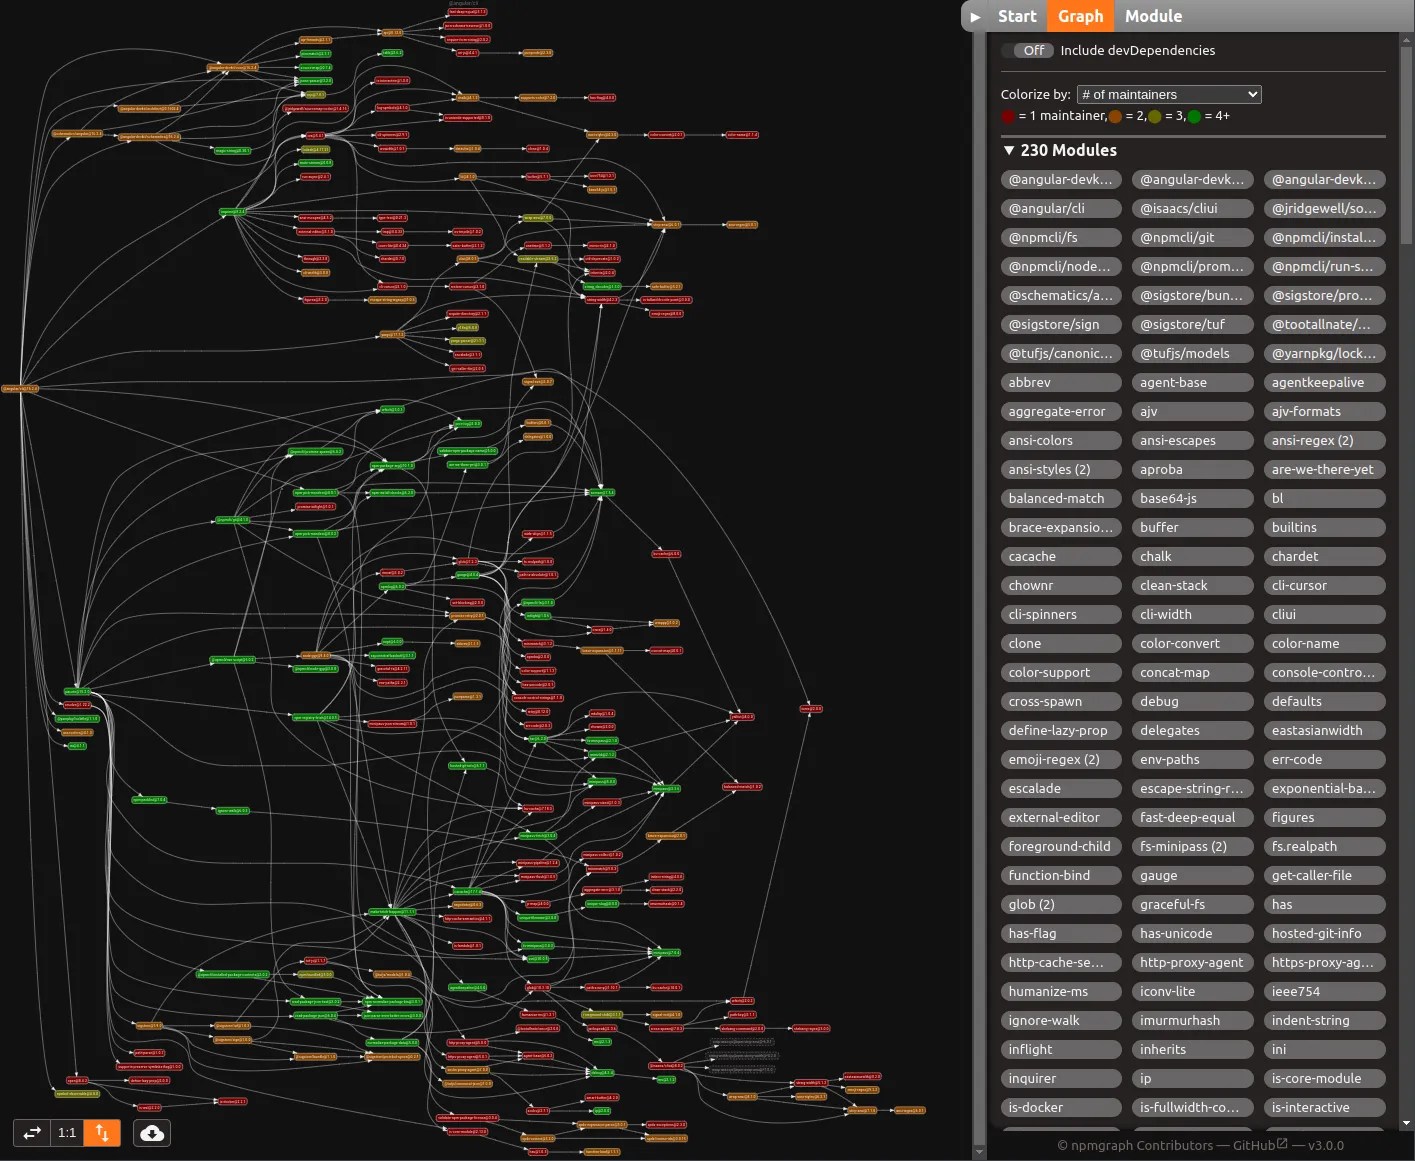The width and height of the screenshot is (1415, 1161).
Task: Click the cross-spawn module chip
Action: 1061,701
